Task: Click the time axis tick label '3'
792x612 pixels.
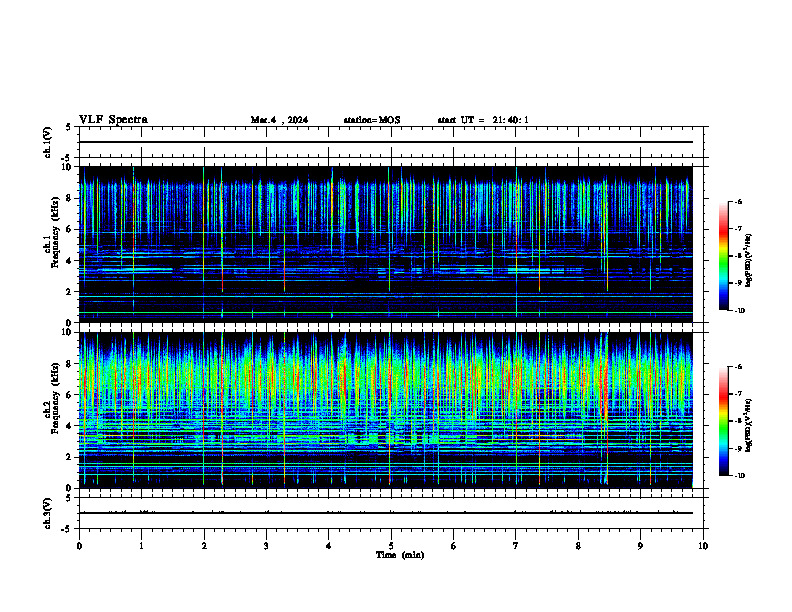Action: pyautogui.click(x=266, y=546)
